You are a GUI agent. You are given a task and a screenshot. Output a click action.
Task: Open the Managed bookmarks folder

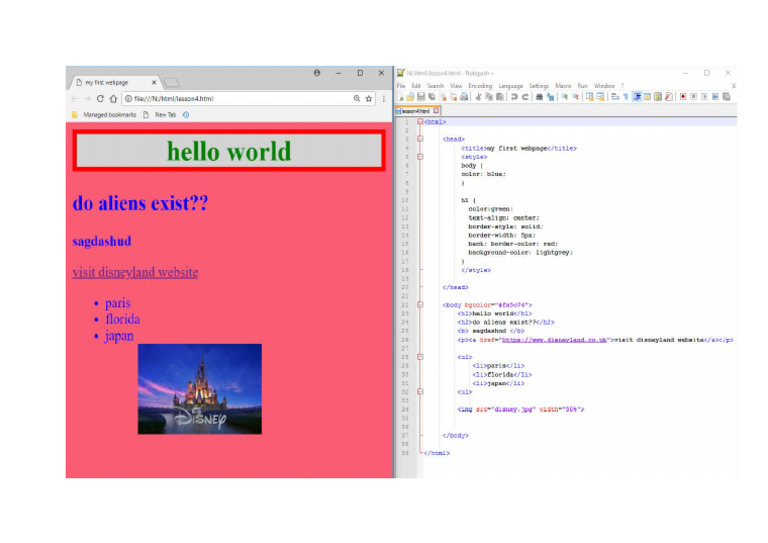pyautogui.click(x=102, y=115)
